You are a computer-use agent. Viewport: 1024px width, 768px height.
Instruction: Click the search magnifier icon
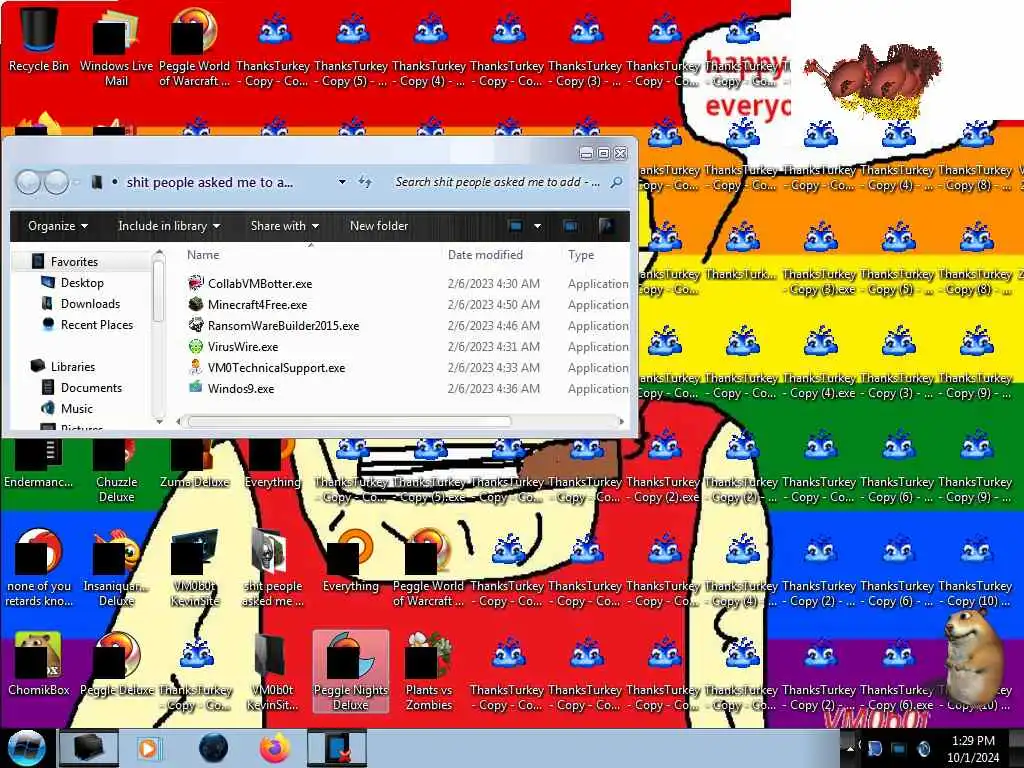click(616, 182)
